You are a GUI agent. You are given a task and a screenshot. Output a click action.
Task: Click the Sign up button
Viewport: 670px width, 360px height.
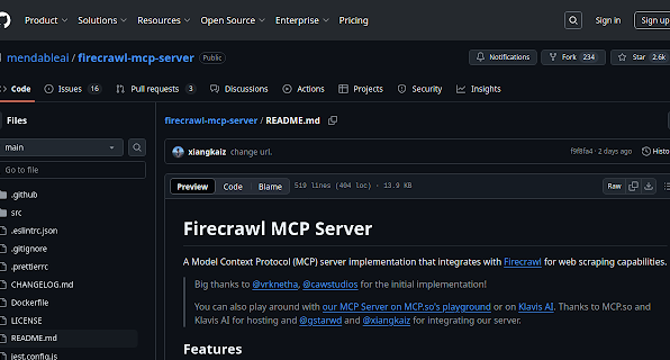point(652,20)
